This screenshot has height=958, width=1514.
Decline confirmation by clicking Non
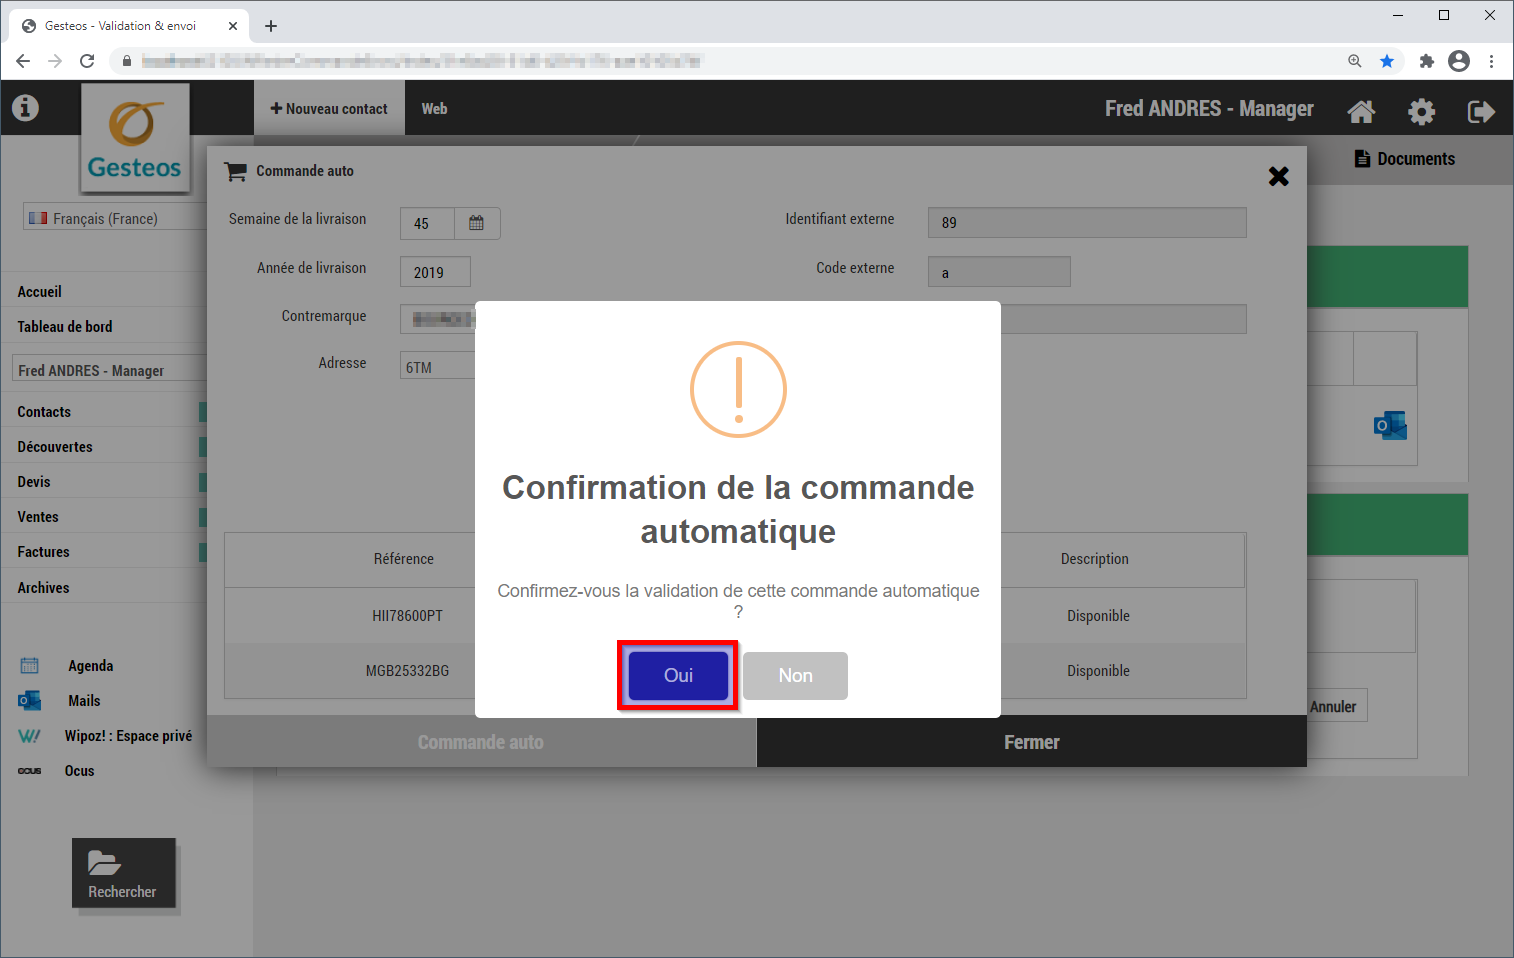tap(795, 676)
